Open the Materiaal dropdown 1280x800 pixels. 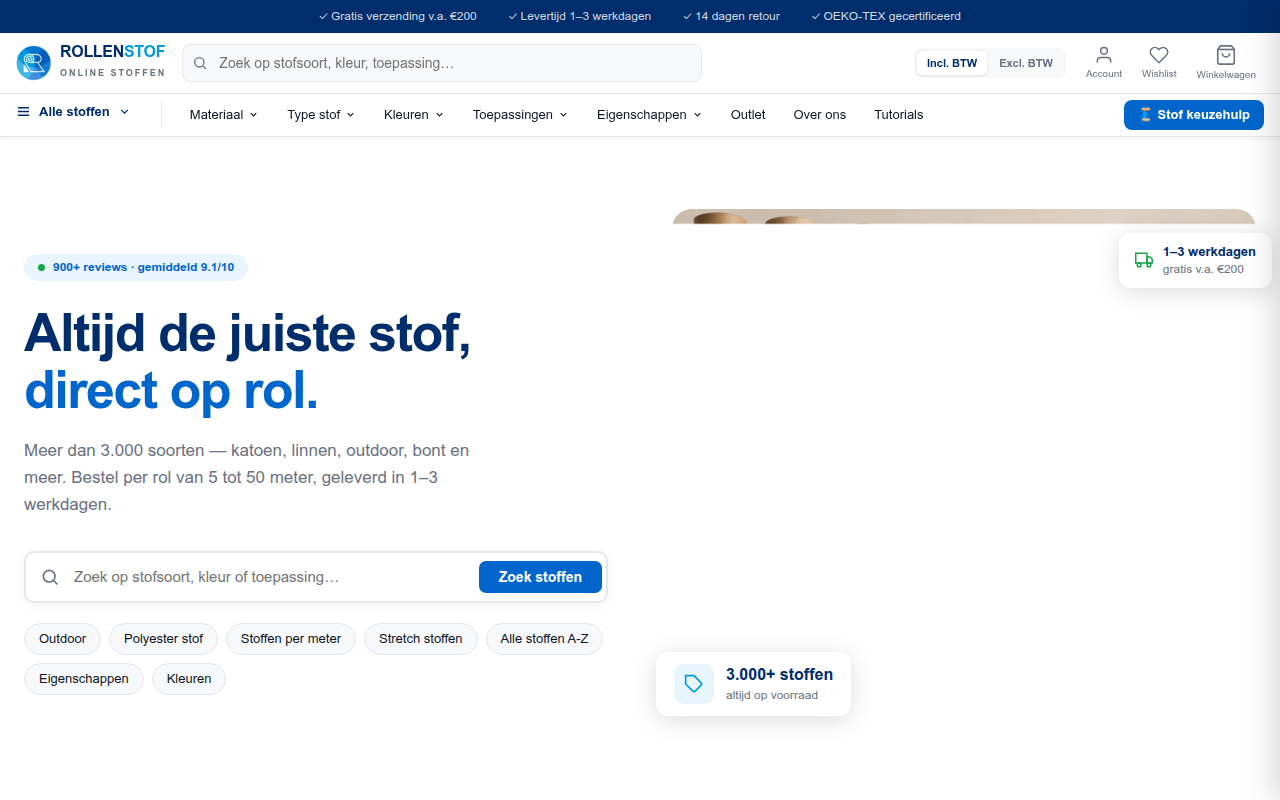pos(224,115)
